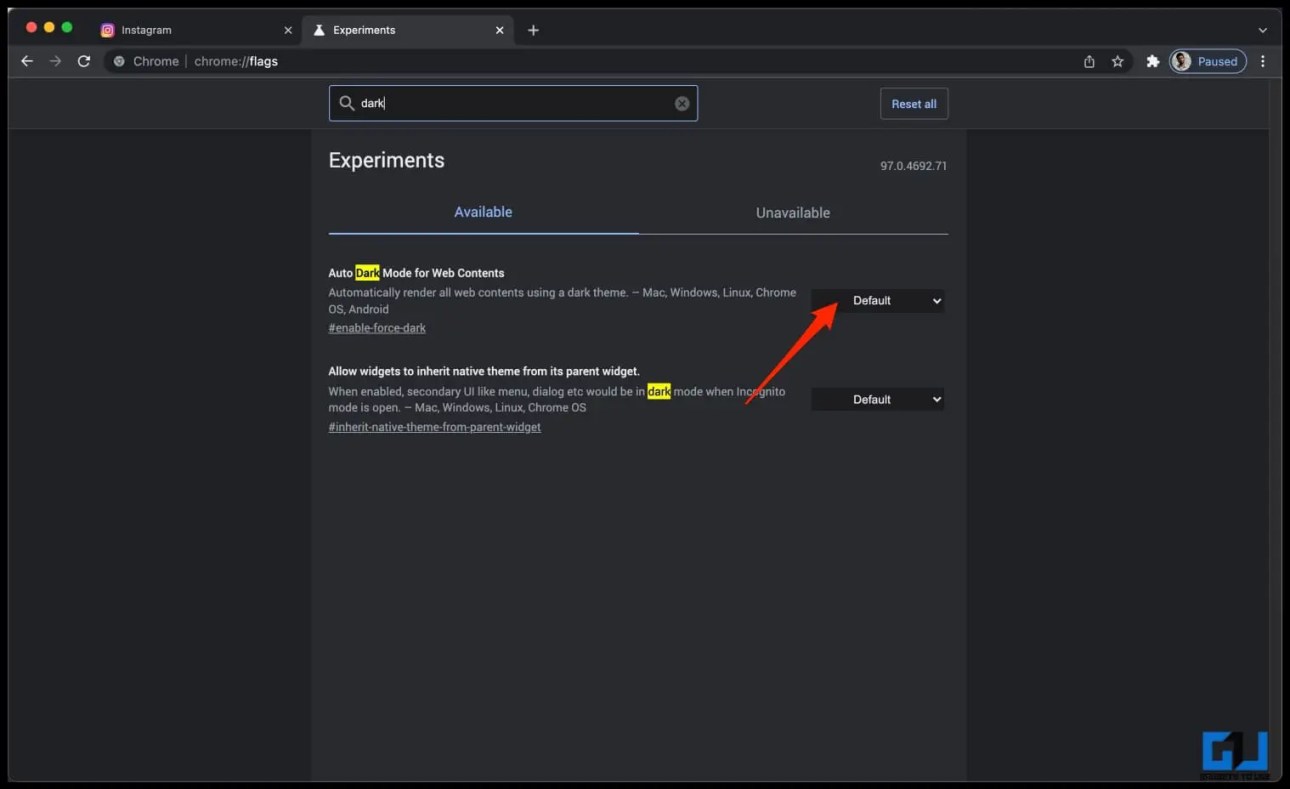Focus the search flags input field
The image size is (1290, 789).
513,103
